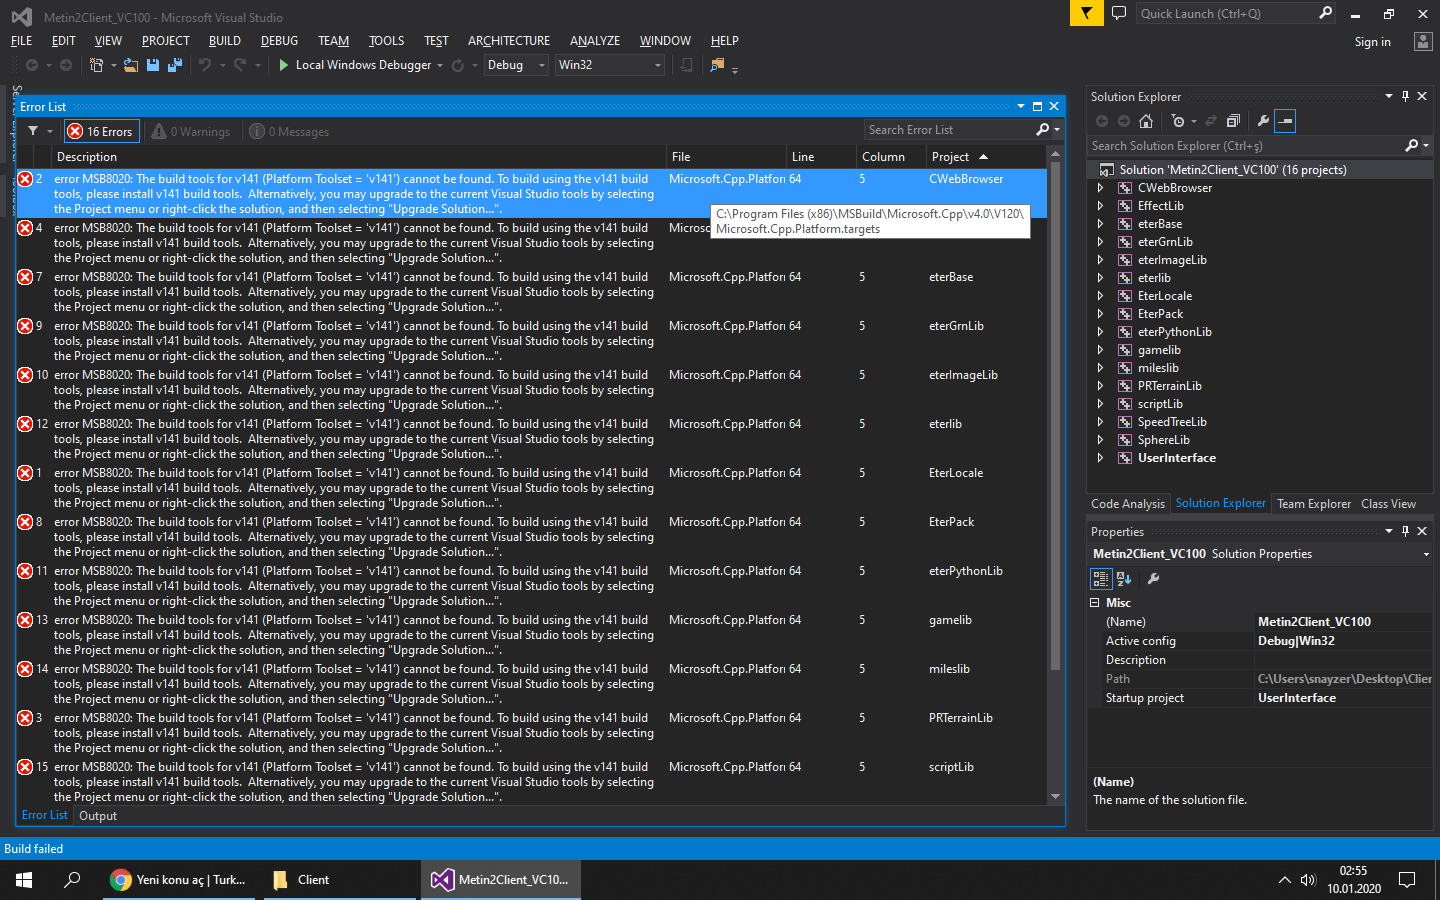Collapse the Misc property category
The width and height of the screenshot is (1440, 900).
1094,603
